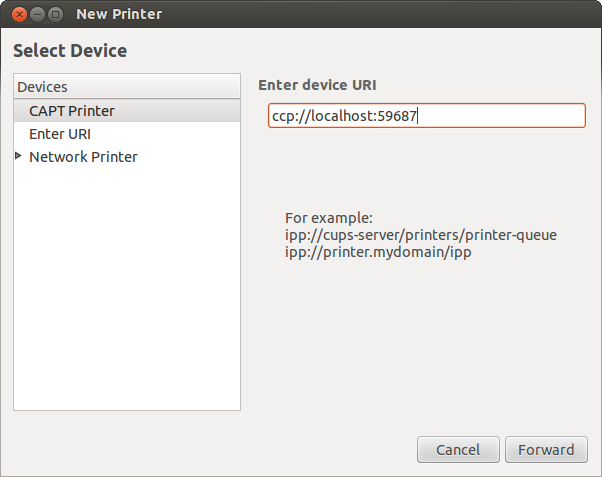The height and width of the screenshot is (477, 602).
Task: Select the Network Printer label
Action: 83,157
